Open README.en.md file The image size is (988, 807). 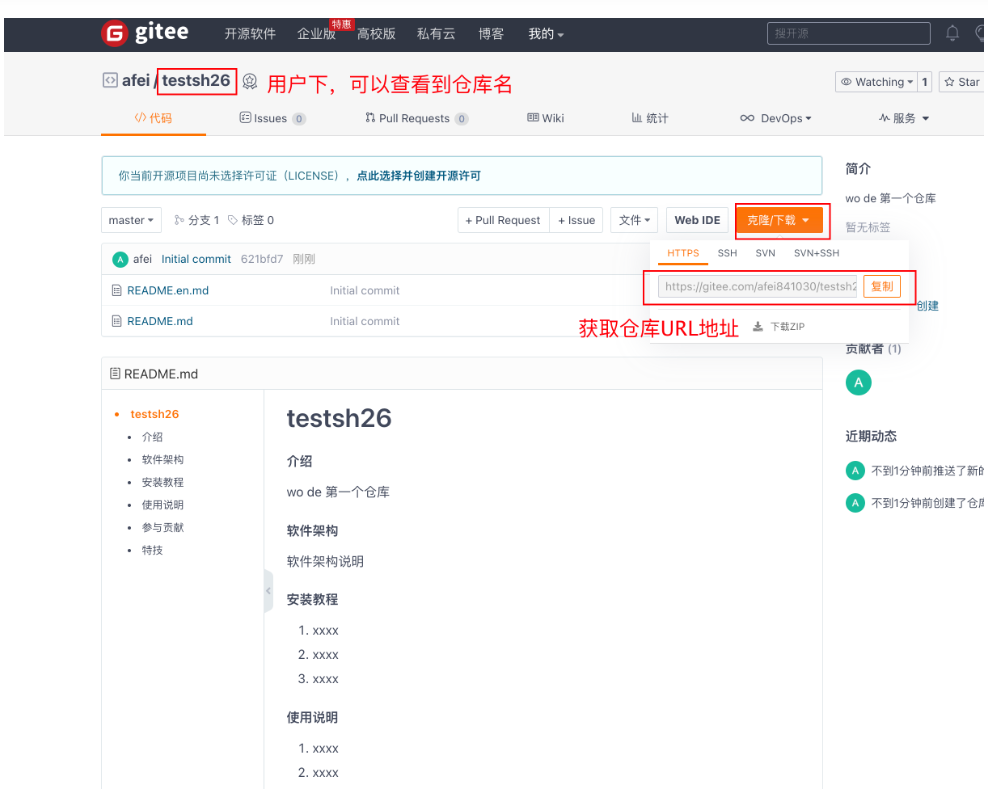(x=168, y=290)
